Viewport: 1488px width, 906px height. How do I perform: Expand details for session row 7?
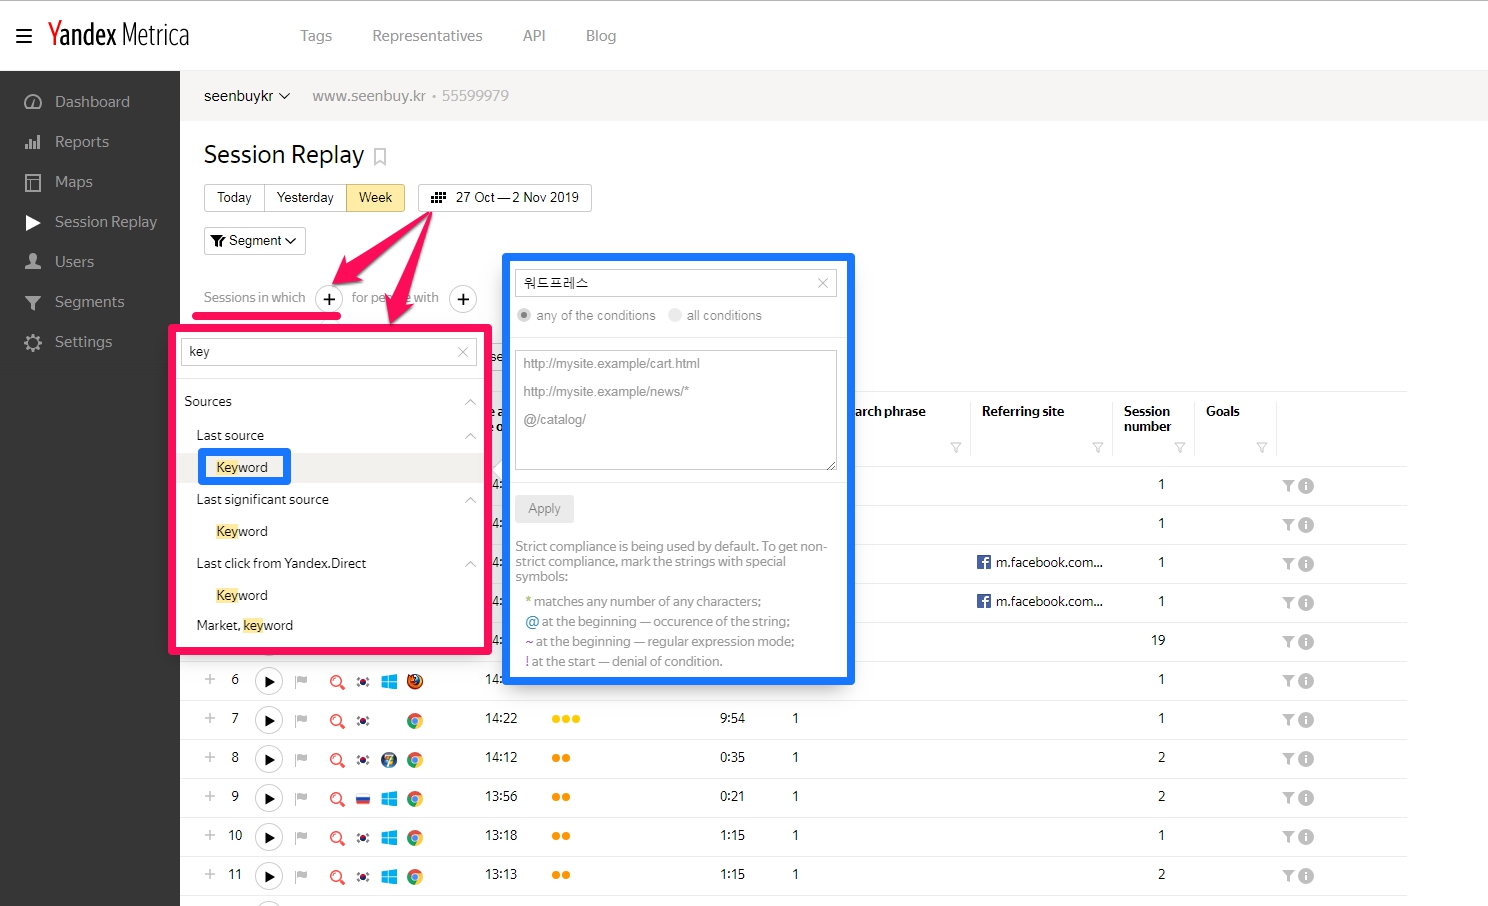(210, 718)
